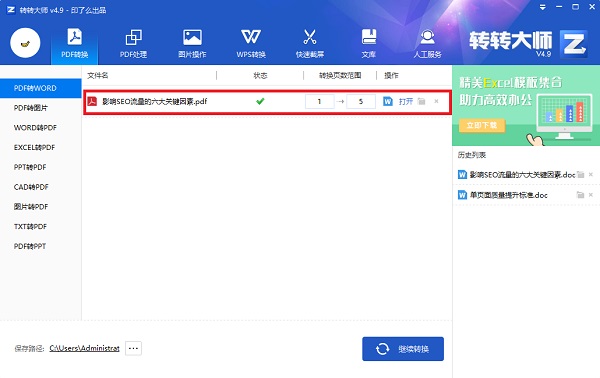Click the save path link C:\Users\Administrat
600x378 pixels.
click(85, 349)
